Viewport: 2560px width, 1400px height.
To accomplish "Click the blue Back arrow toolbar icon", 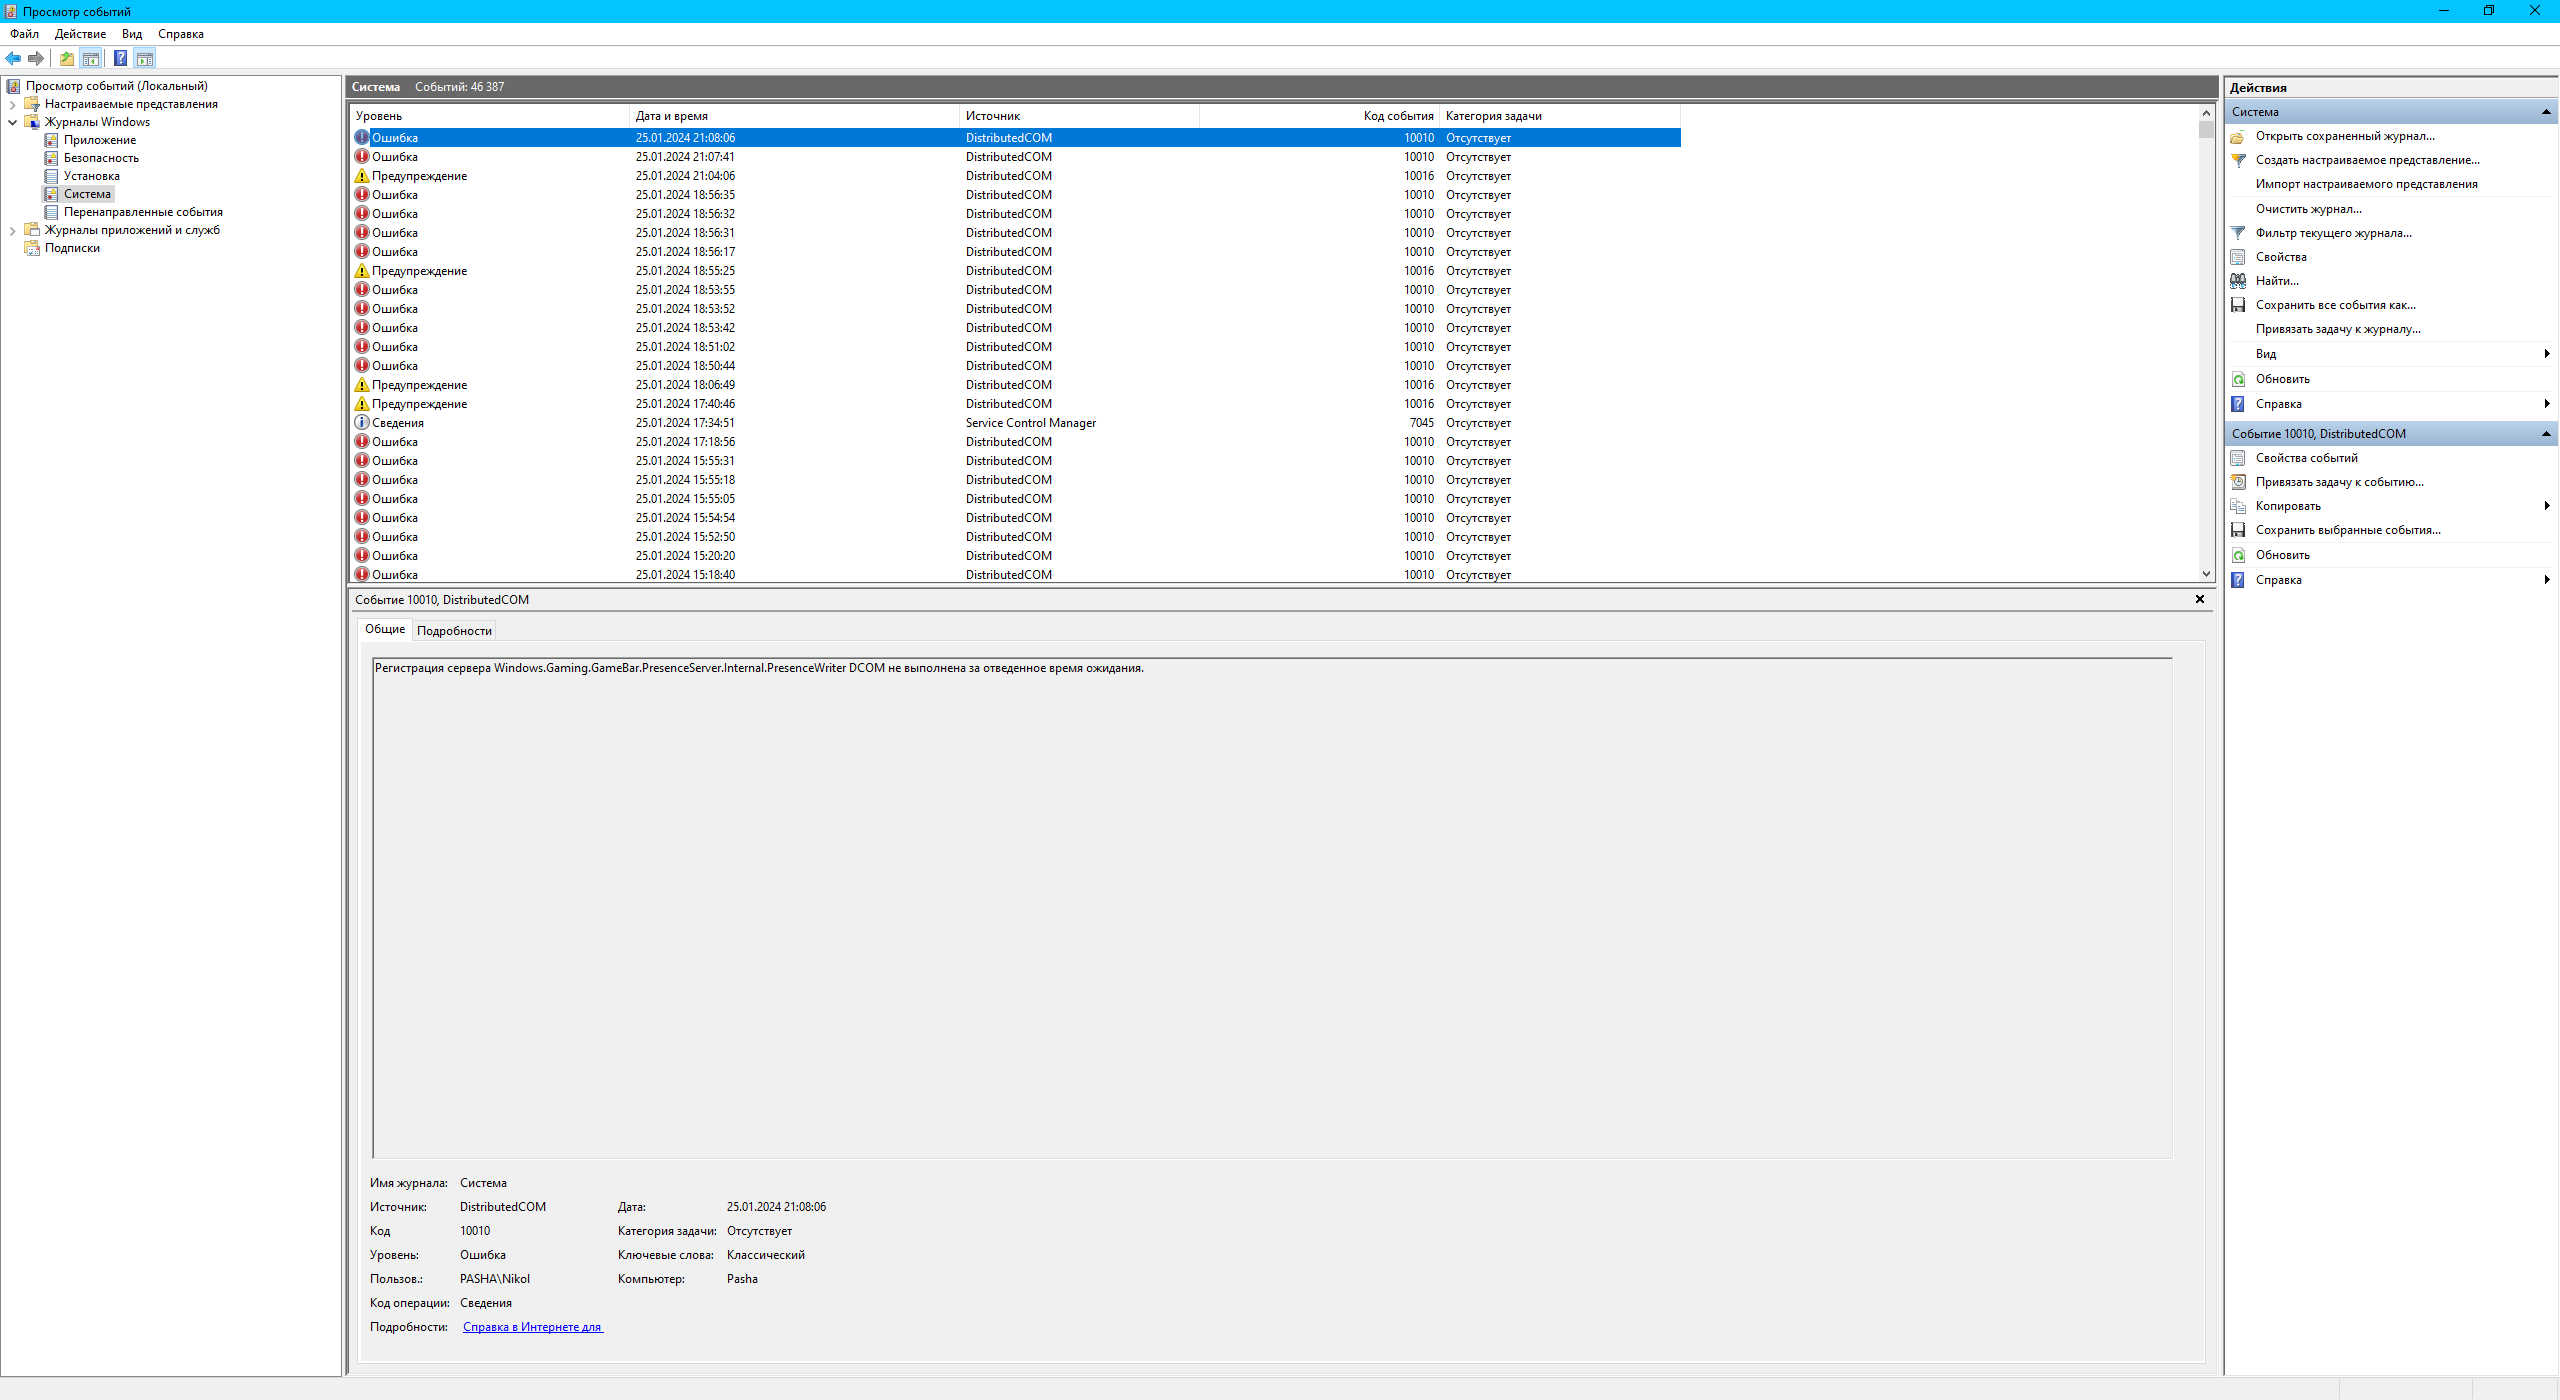I will (x=13, y=58).
